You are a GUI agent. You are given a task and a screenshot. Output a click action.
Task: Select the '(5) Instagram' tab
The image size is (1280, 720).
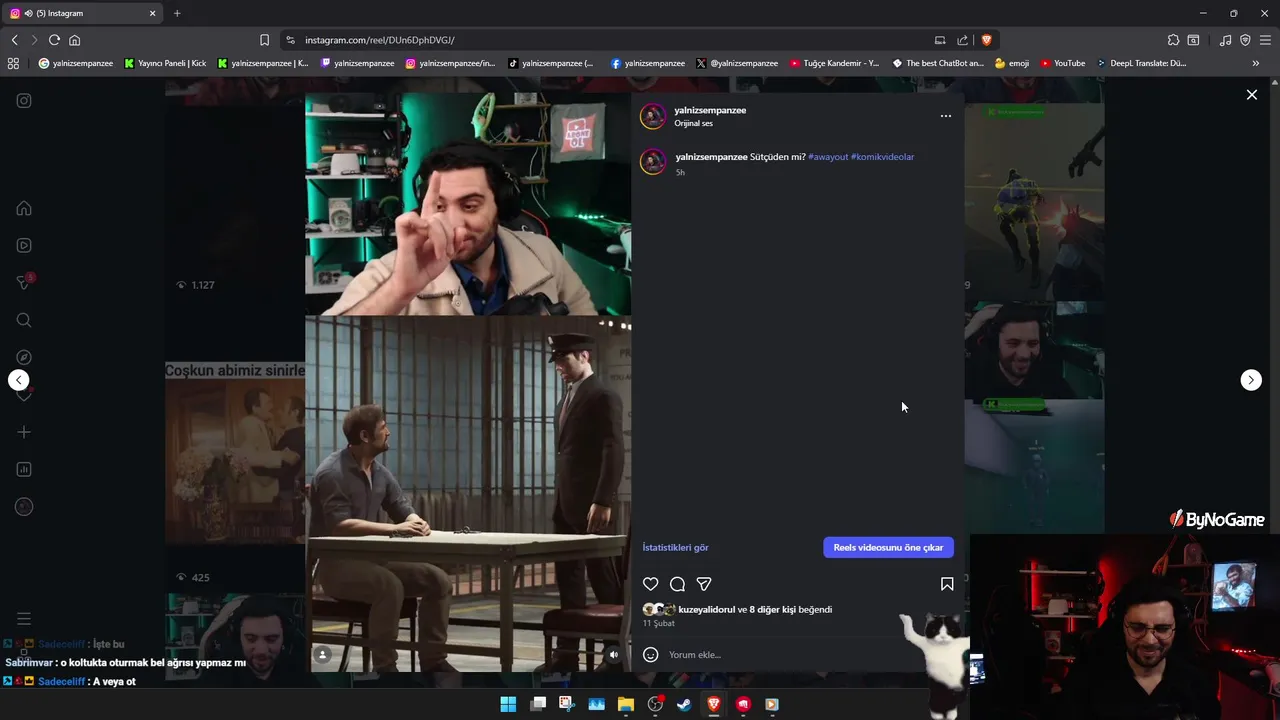82,13
